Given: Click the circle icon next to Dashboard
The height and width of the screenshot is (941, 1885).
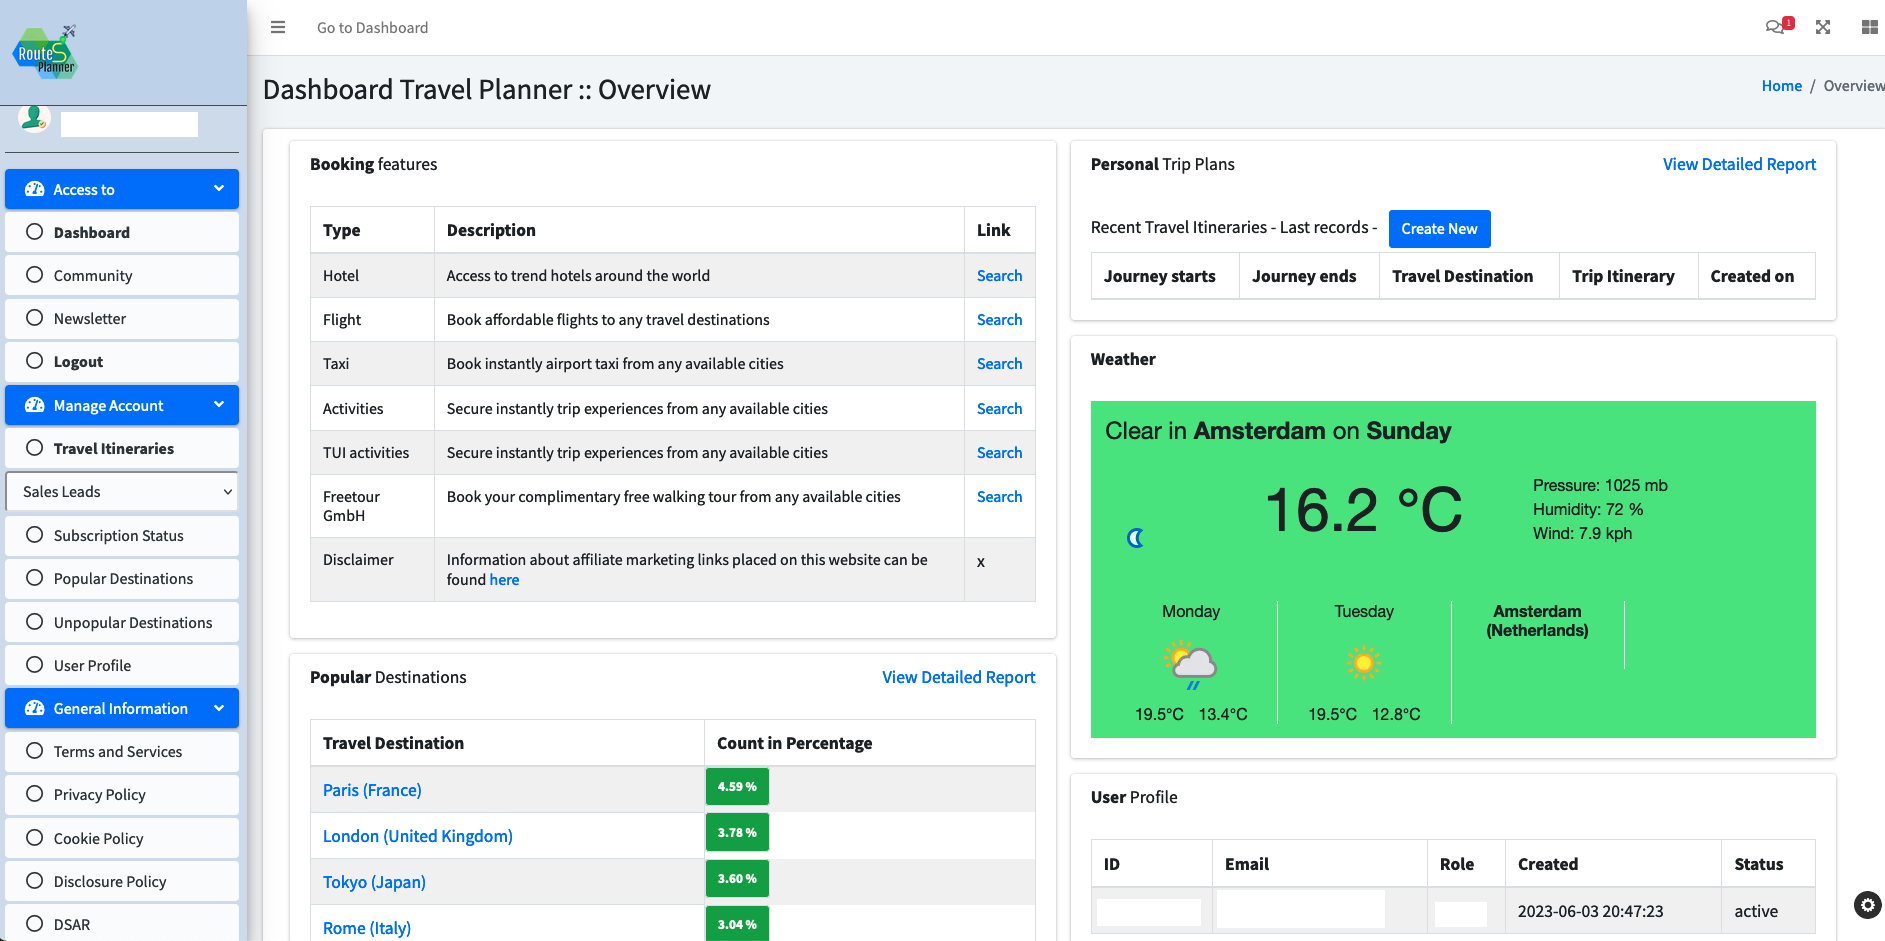Looking at the screenshot, I should 35,232.
